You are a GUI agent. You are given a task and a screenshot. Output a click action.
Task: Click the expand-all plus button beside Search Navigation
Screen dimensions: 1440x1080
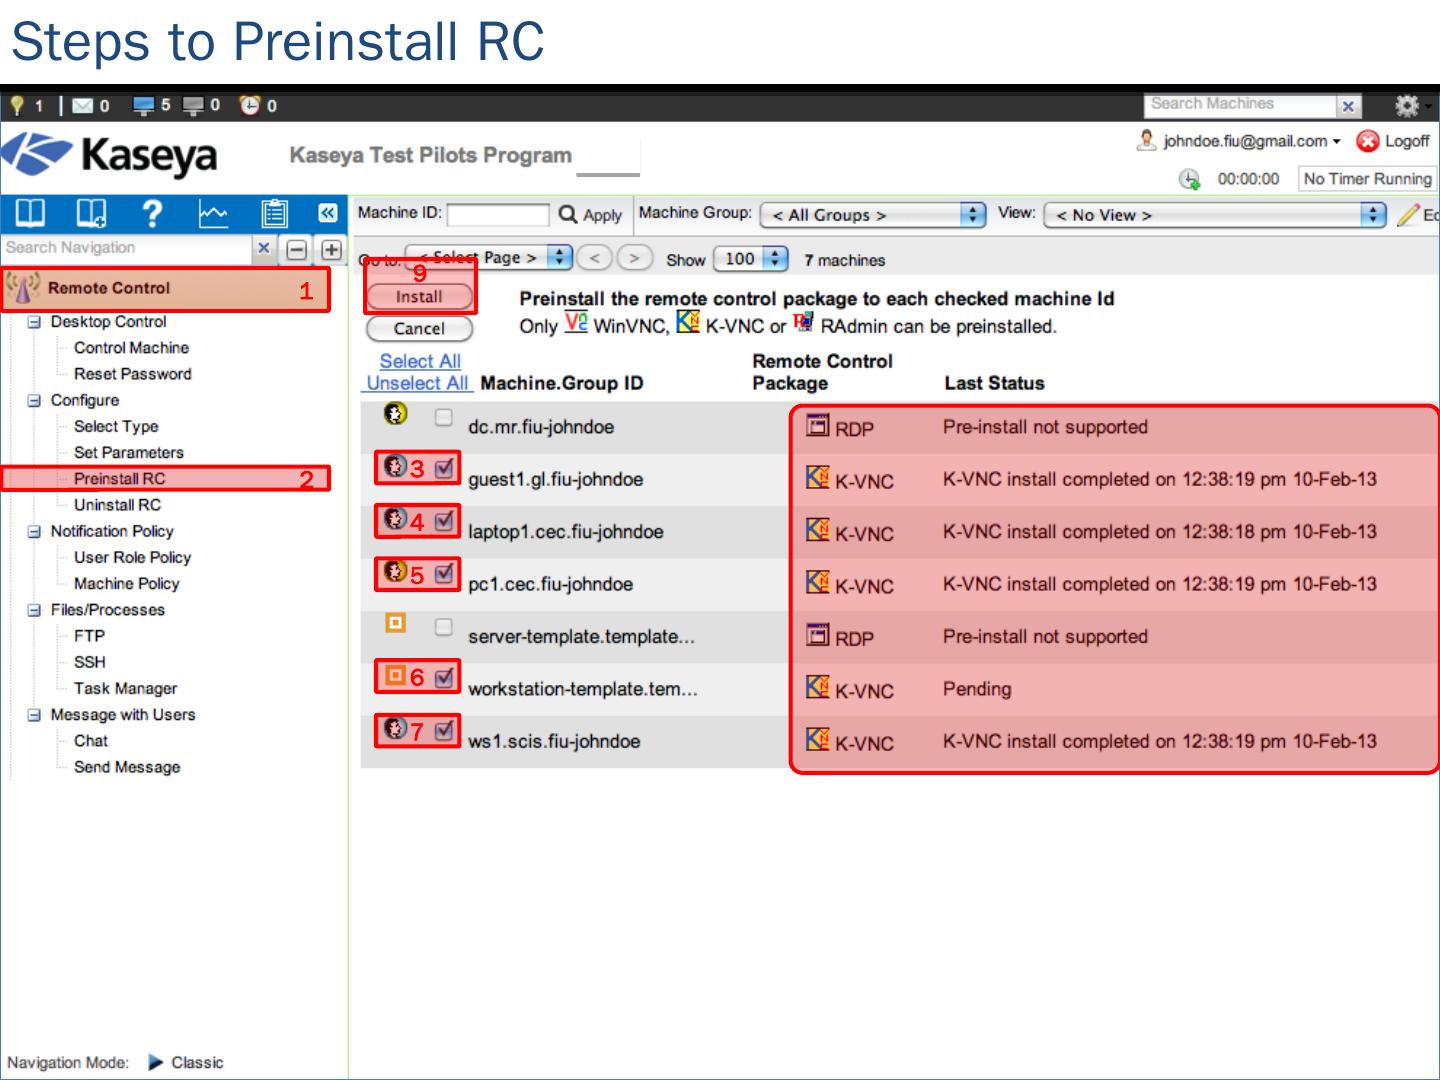(331, 249)
